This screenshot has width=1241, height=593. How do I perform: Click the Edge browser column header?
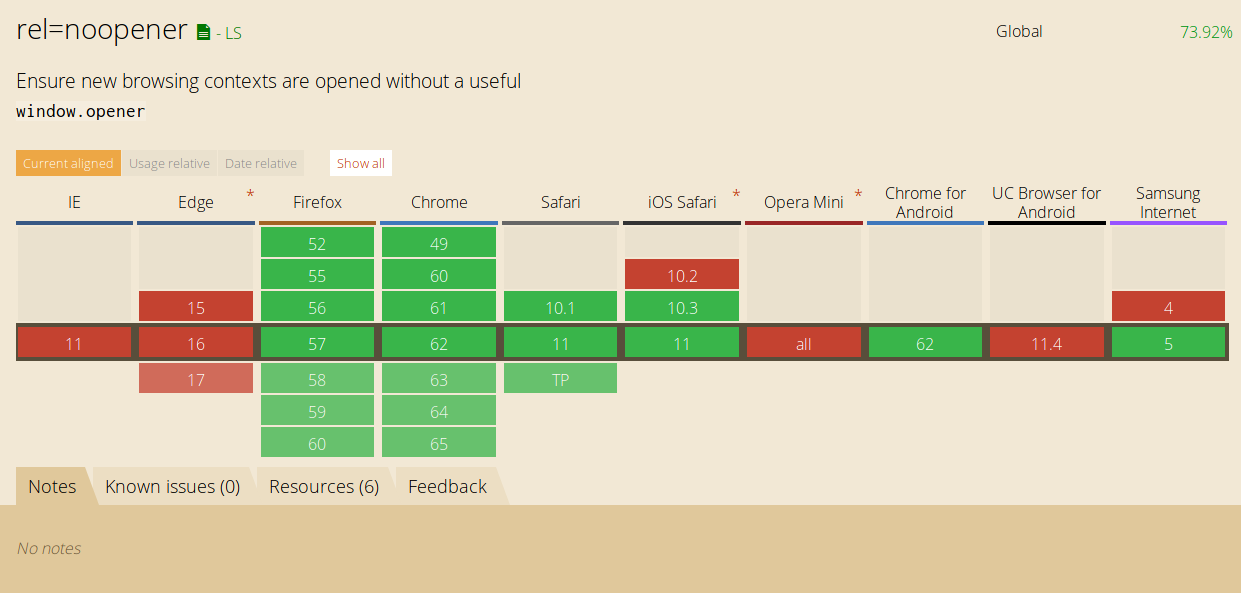(196, 203)
